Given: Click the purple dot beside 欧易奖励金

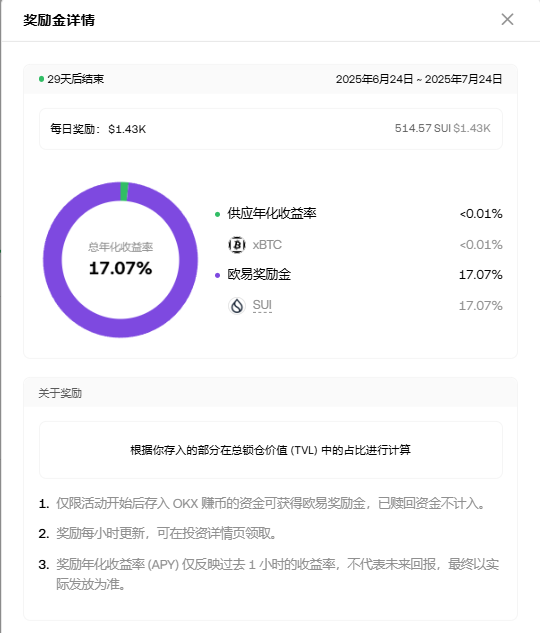Looking at the screenshot, I should [218, 275].
